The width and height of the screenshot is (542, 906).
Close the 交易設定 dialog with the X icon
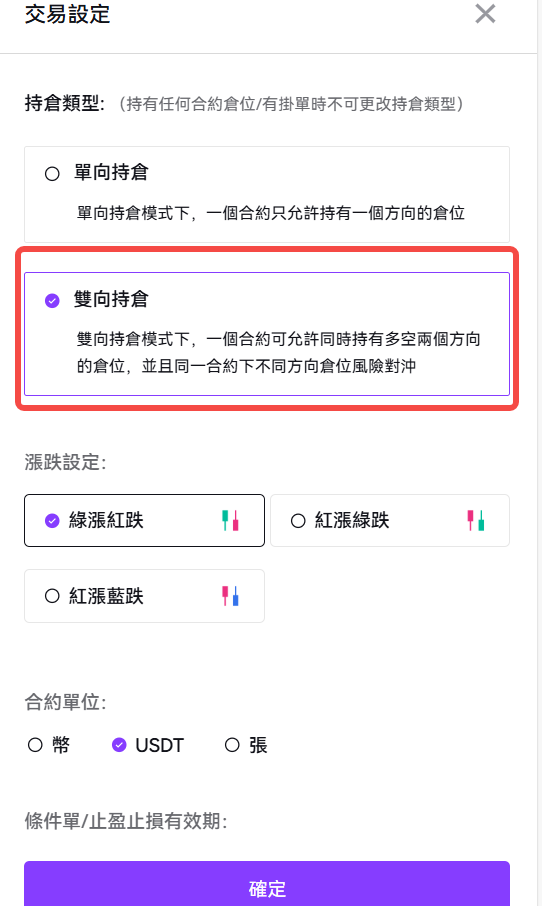(485, 13)
